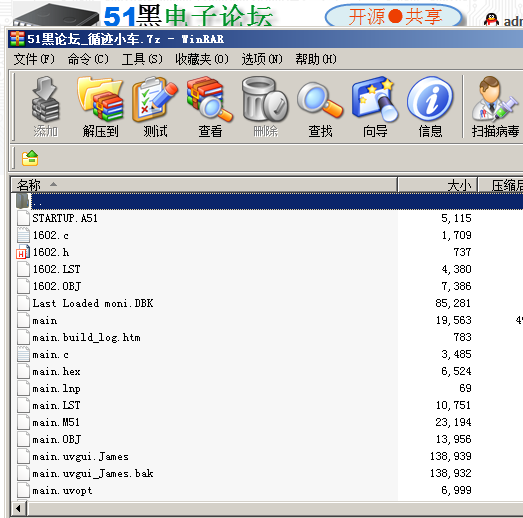
Task: Click the 开源共享 banner badge
Action: click(x=394, y=16)
